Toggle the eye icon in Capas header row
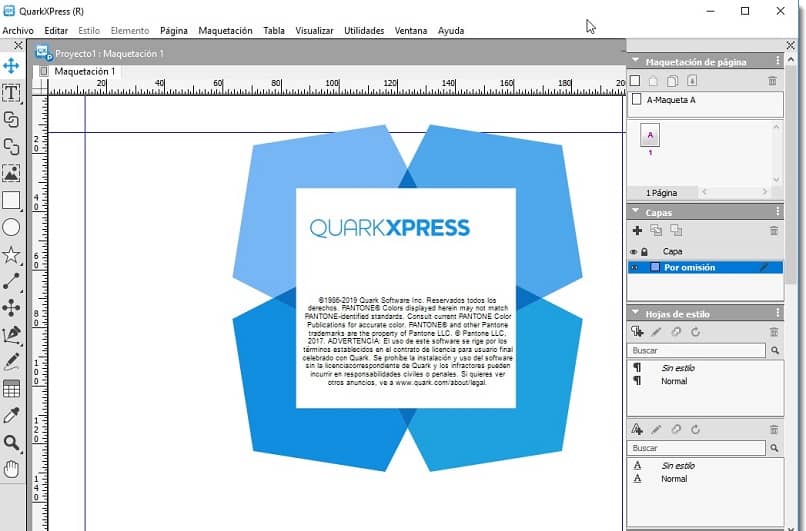Screen dimensions: 806x531 point(634,252)
